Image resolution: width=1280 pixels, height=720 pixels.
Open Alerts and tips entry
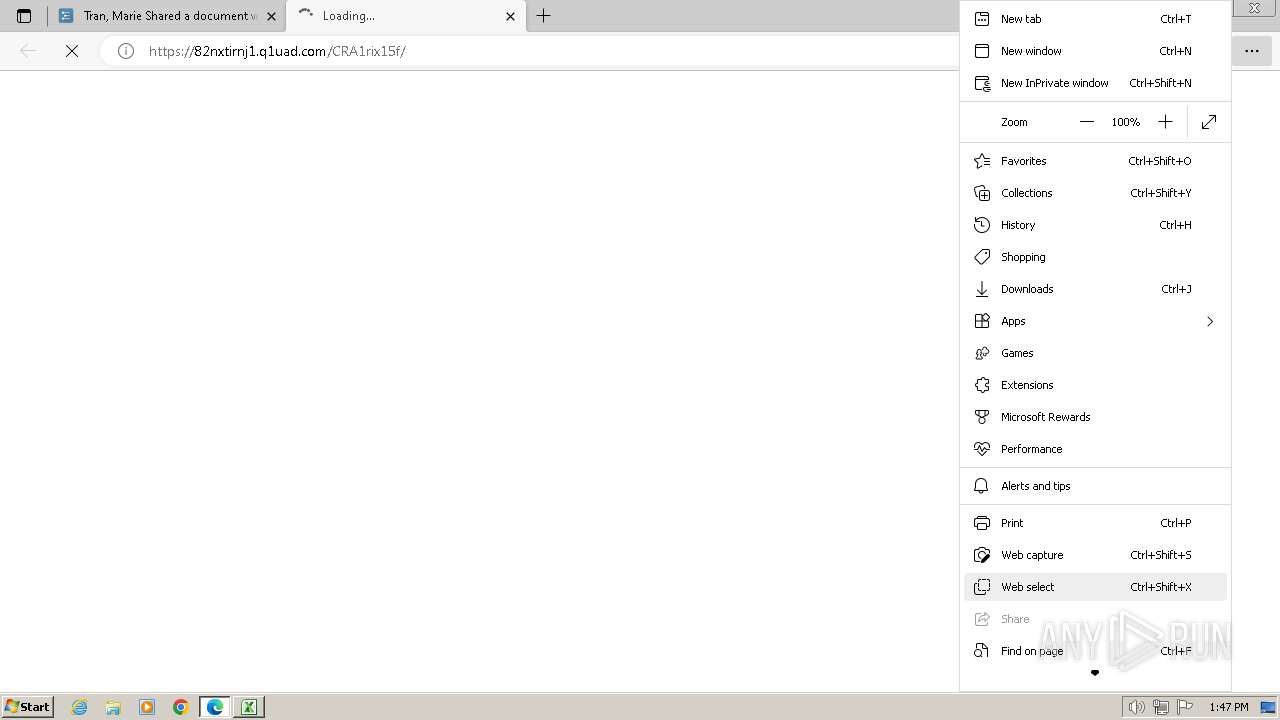click(1095, 486)
